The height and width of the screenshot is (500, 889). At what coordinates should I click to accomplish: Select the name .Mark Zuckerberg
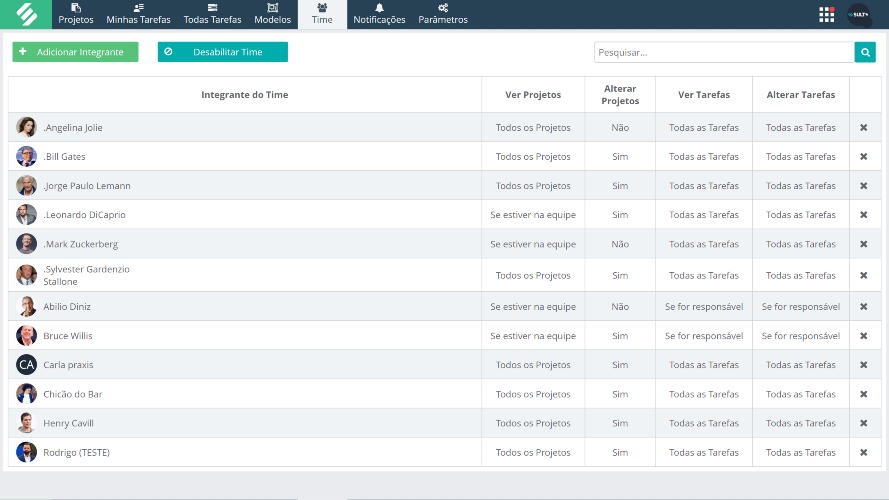coord(81,244)
